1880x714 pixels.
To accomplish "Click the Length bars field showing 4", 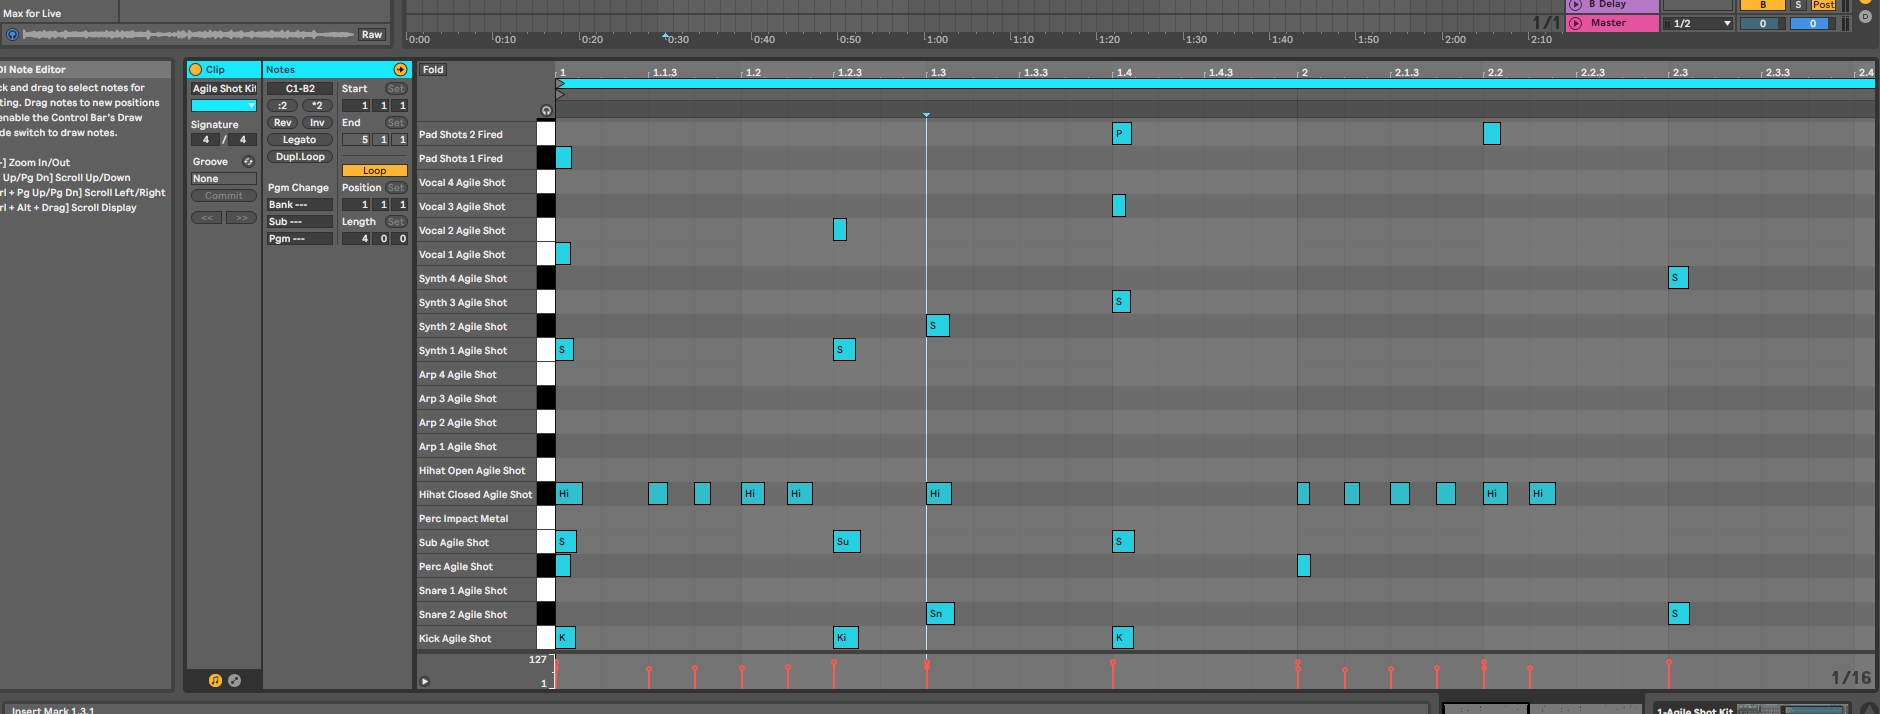I will pyautogui.click(x=357, y=239).
